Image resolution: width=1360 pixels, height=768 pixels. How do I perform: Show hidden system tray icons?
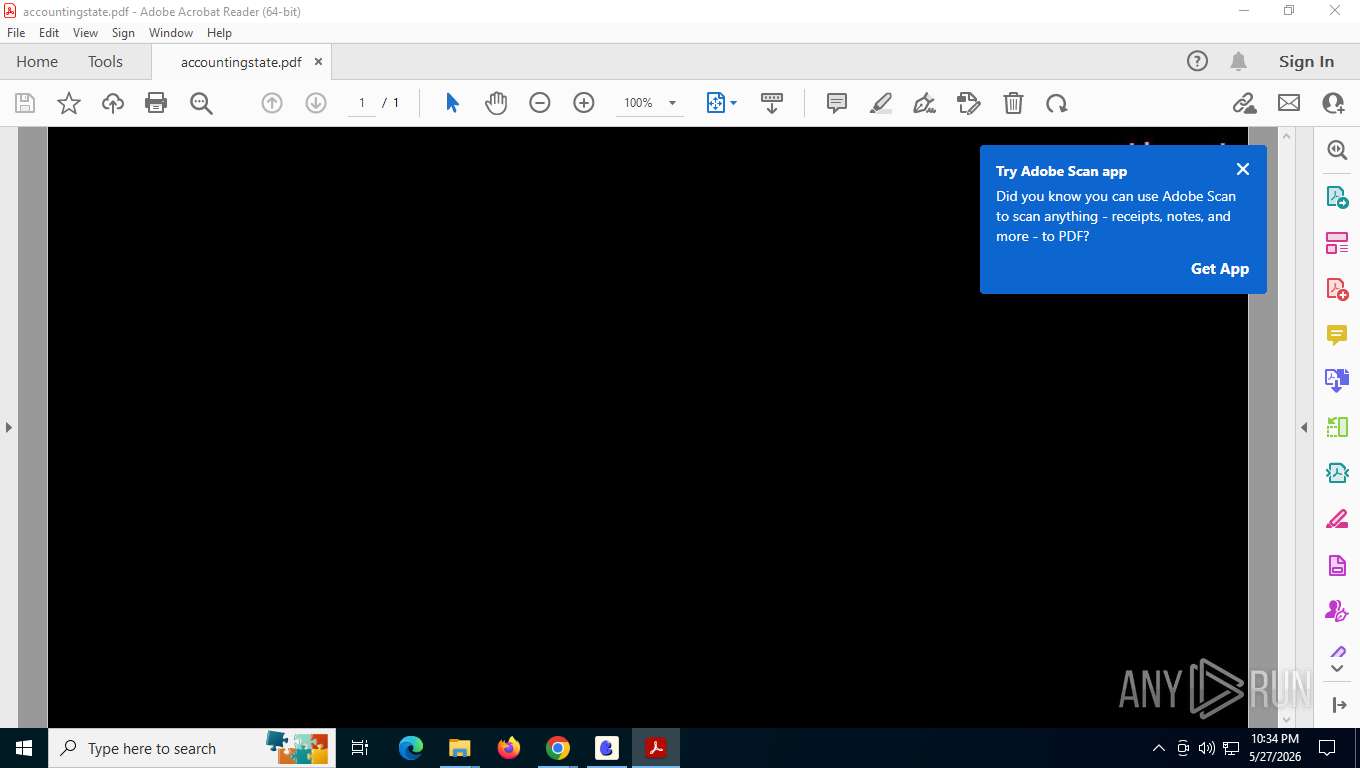[x=1159, y=748]
